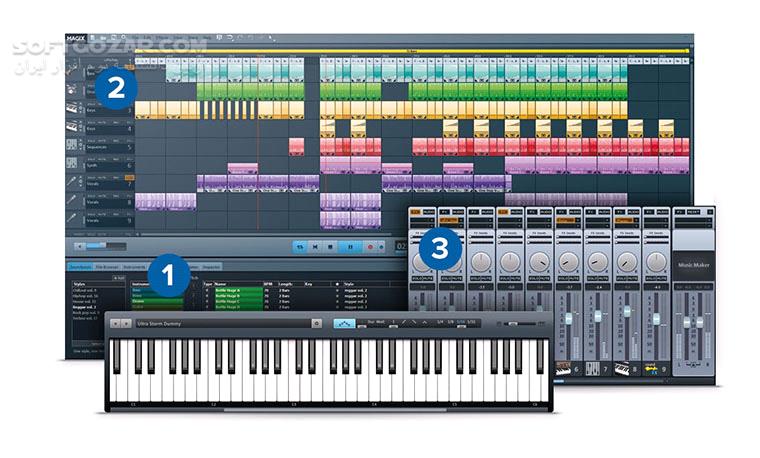Mute mixer channel 6
This screenshot has height=458, width=760.
click(573, 279)
